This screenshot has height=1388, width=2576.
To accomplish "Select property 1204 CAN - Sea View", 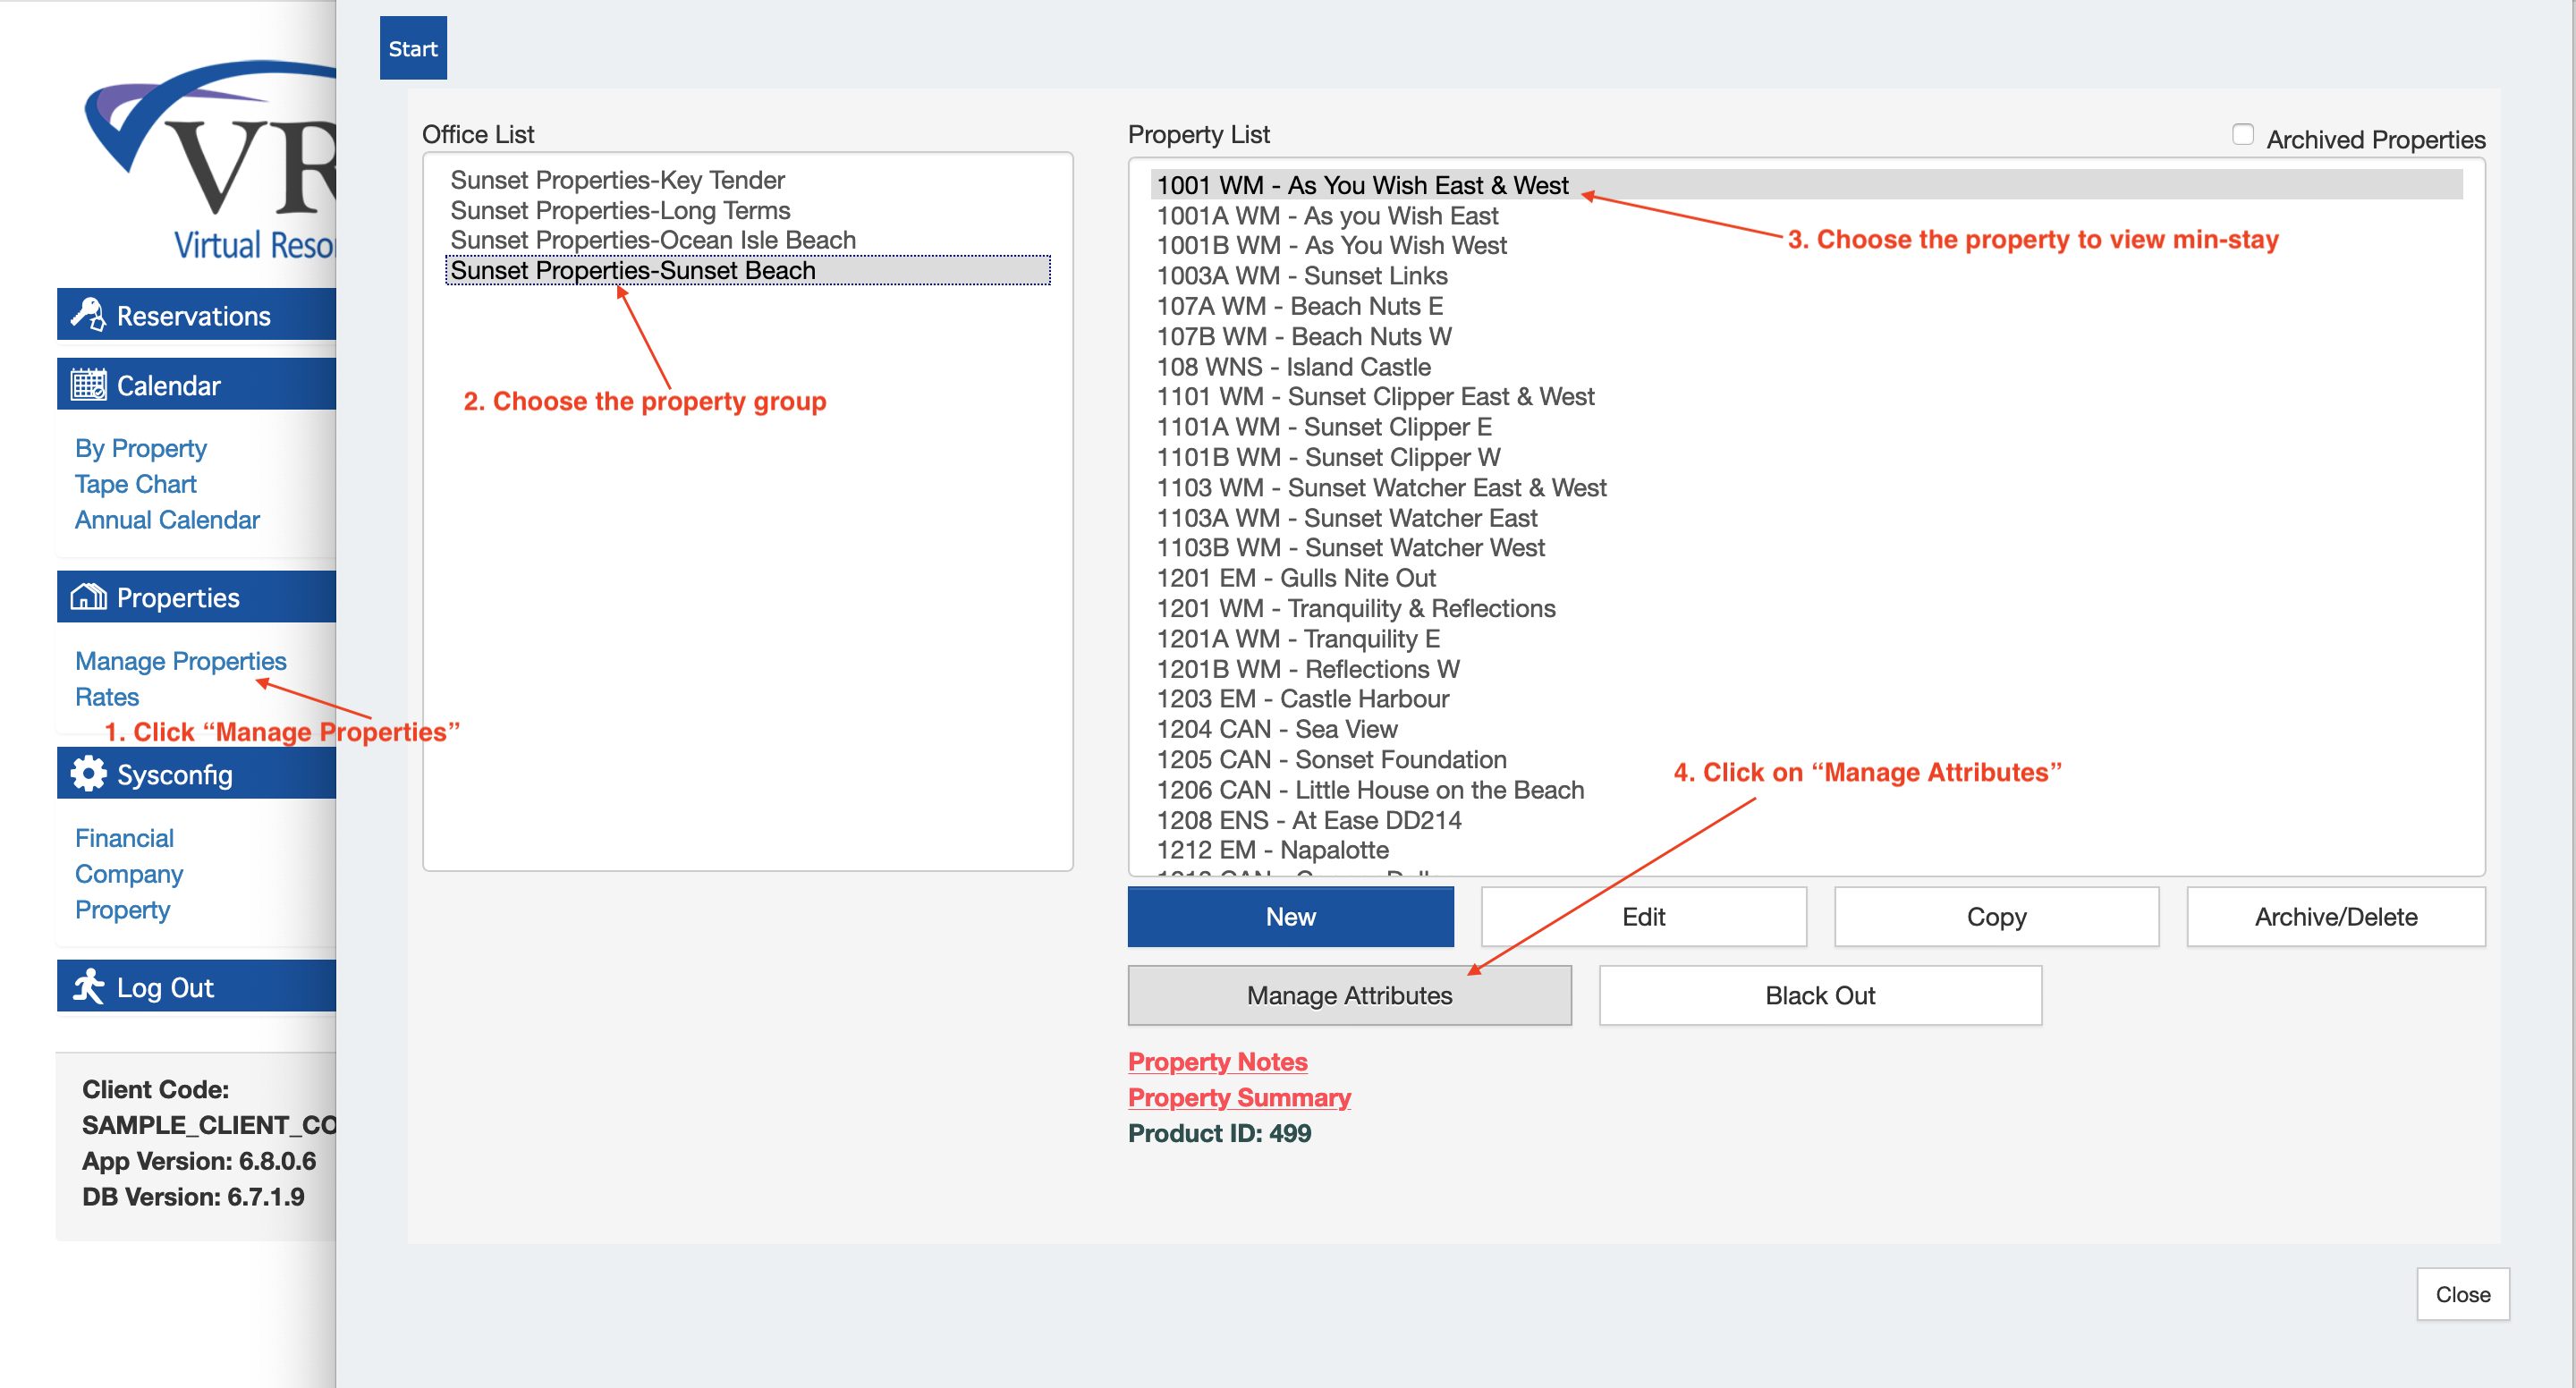I will 1276,729.
